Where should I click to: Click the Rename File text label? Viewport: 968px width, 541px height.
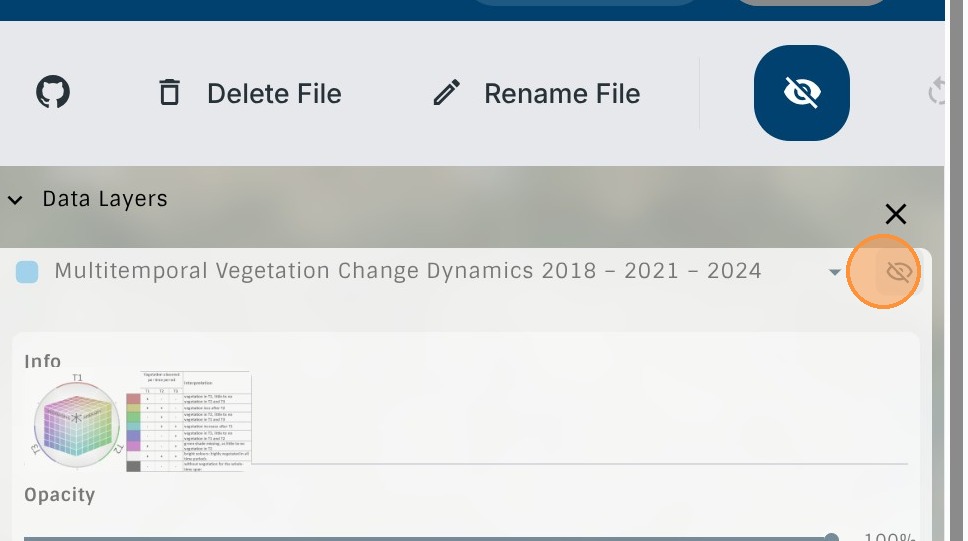[x=562, y=94]
